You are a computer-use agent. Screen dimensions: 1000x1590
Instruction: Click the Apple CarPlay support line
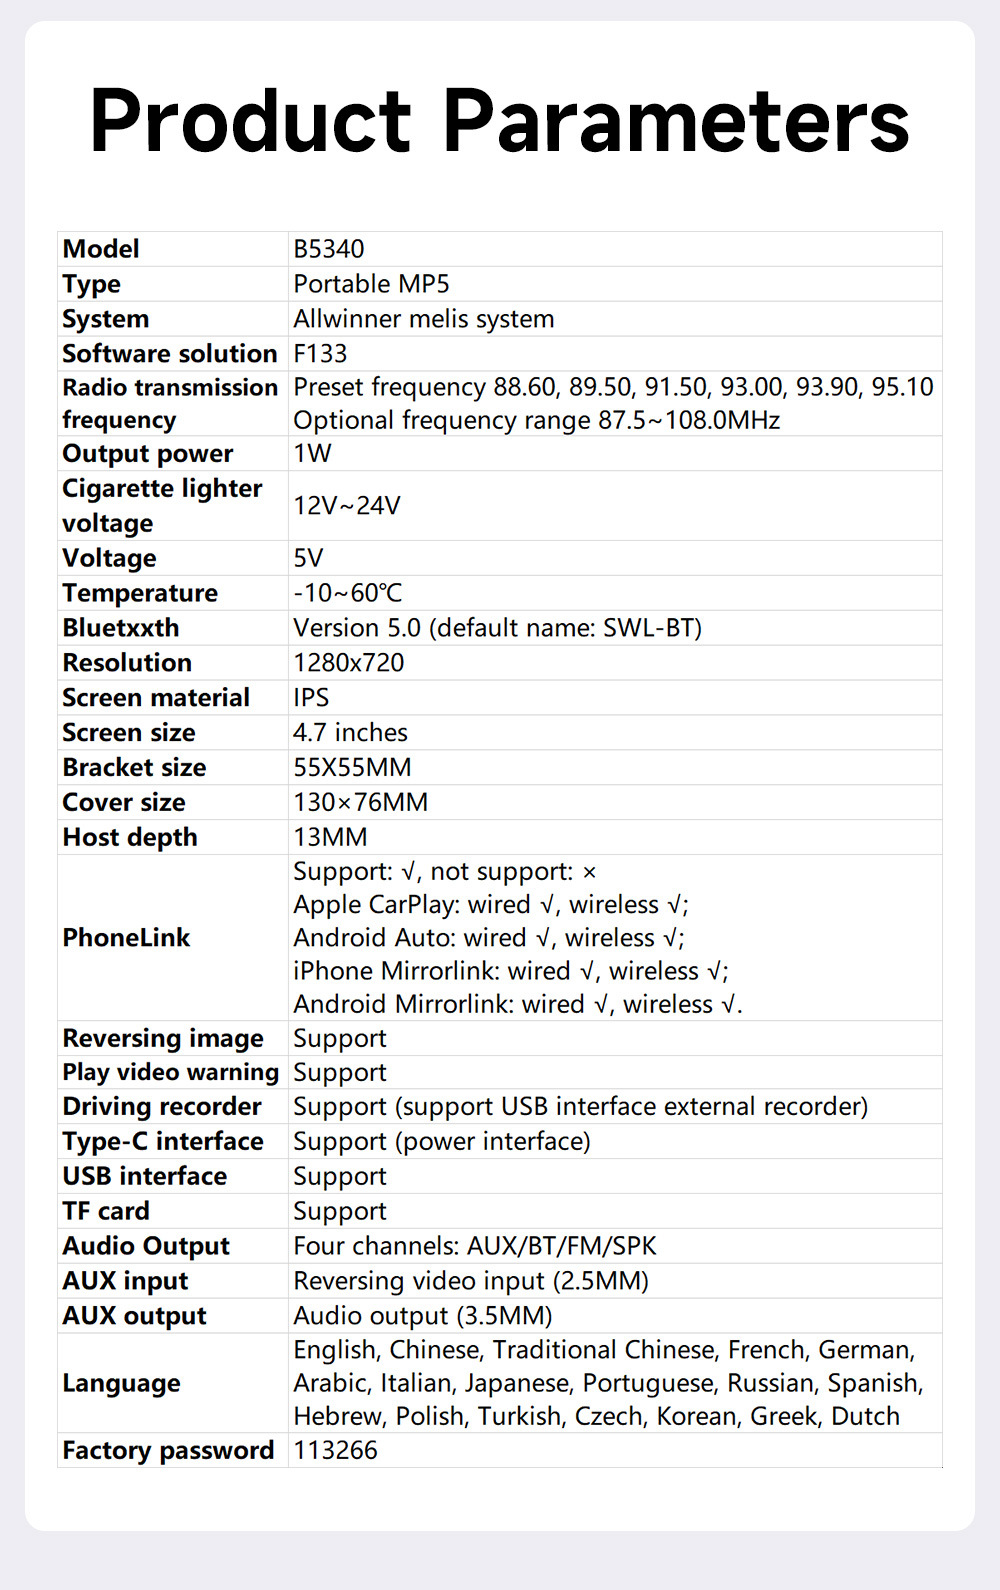(490, 905)
